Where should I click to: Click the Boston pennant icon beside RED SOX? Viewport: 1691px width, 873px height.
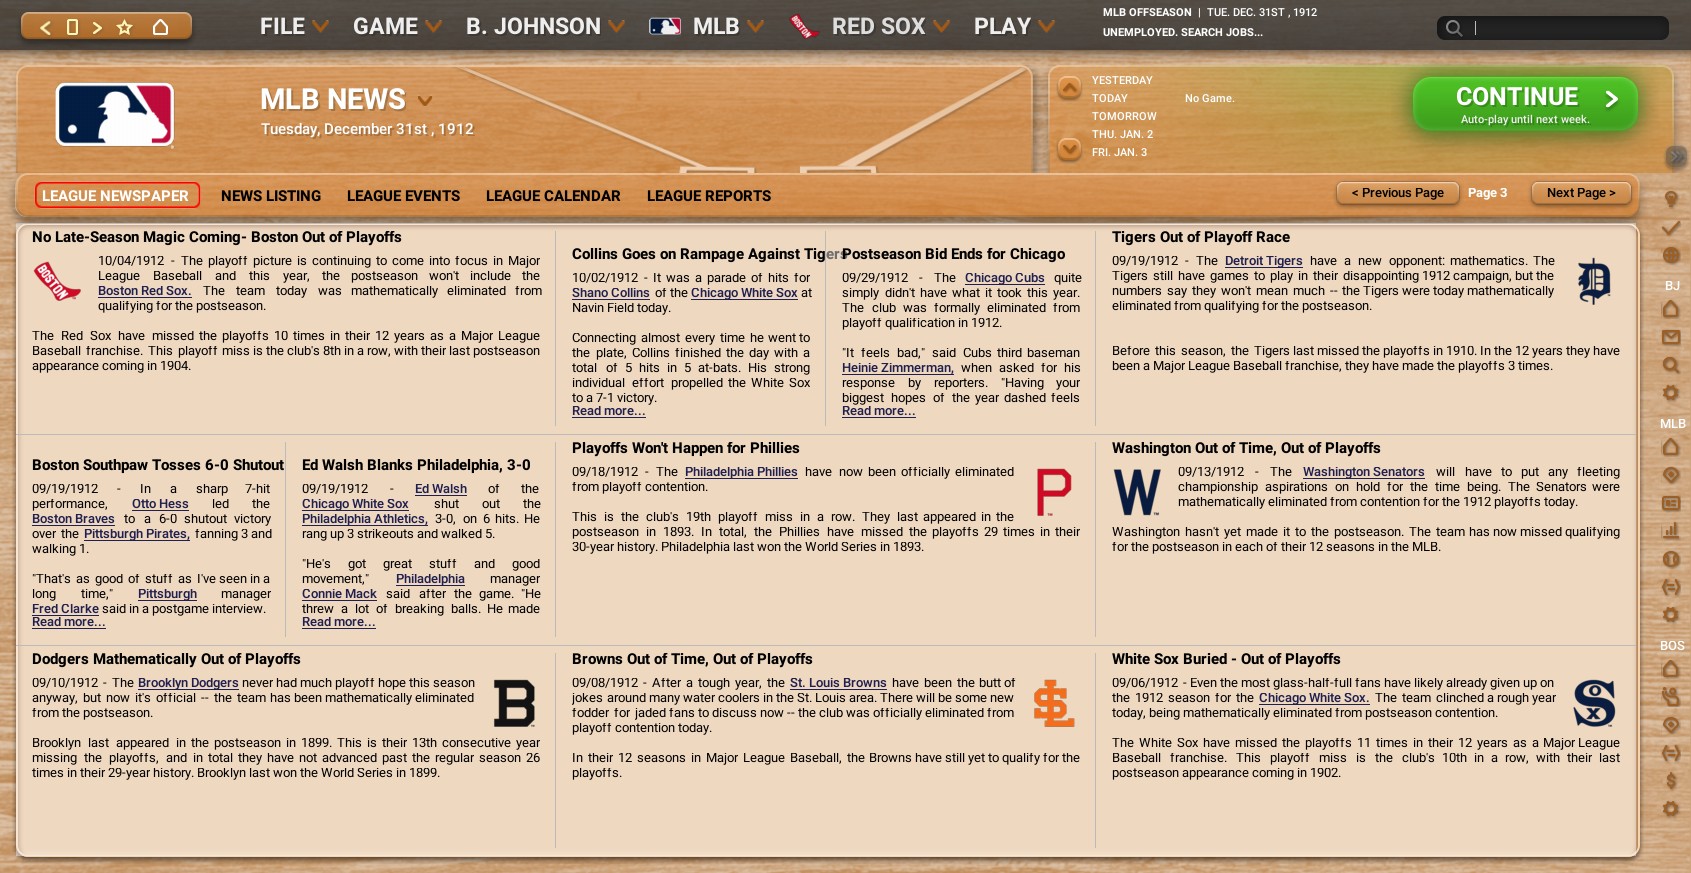[x=802, y=27]
